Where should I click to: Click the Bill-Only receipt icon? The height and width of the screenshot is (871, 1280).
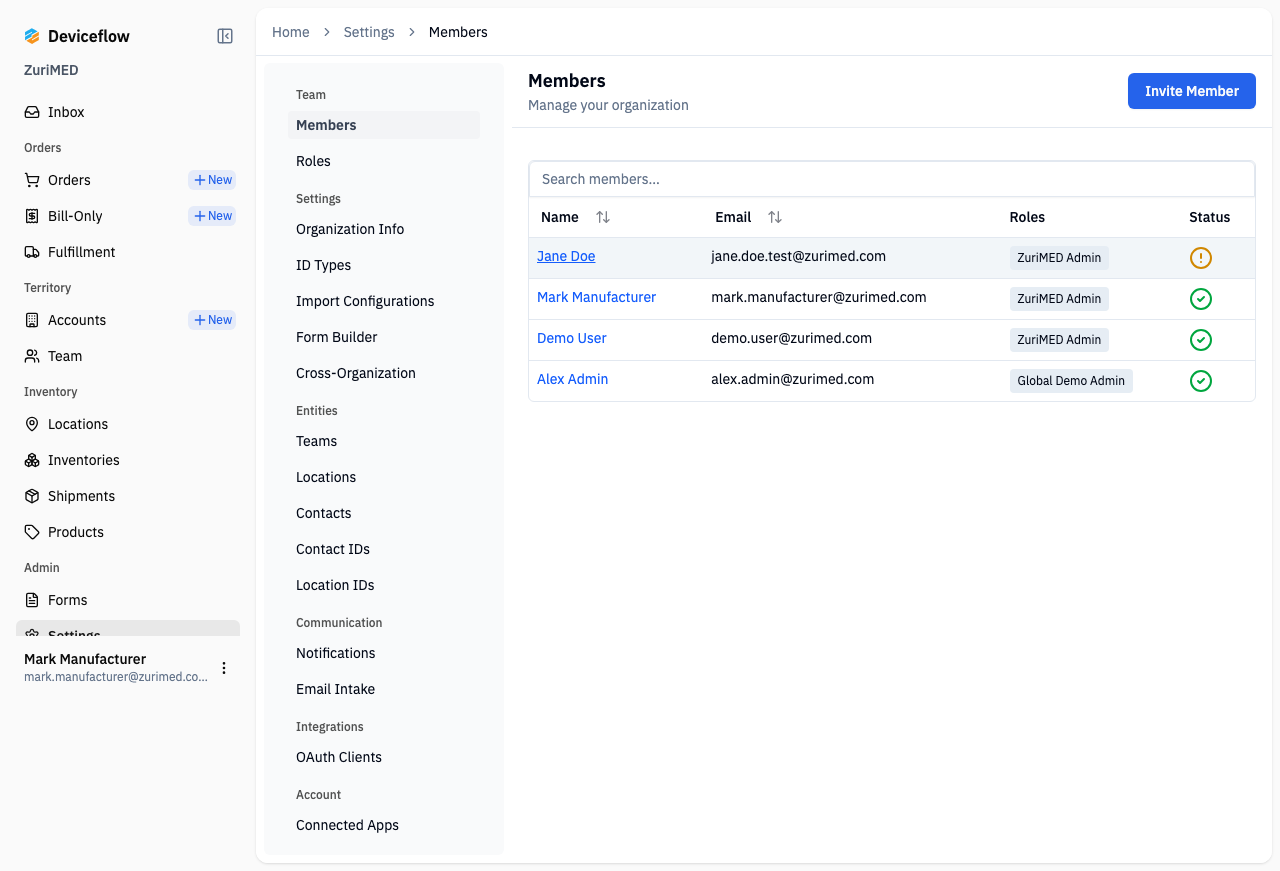pyautogui.click(x=32, y=216)
